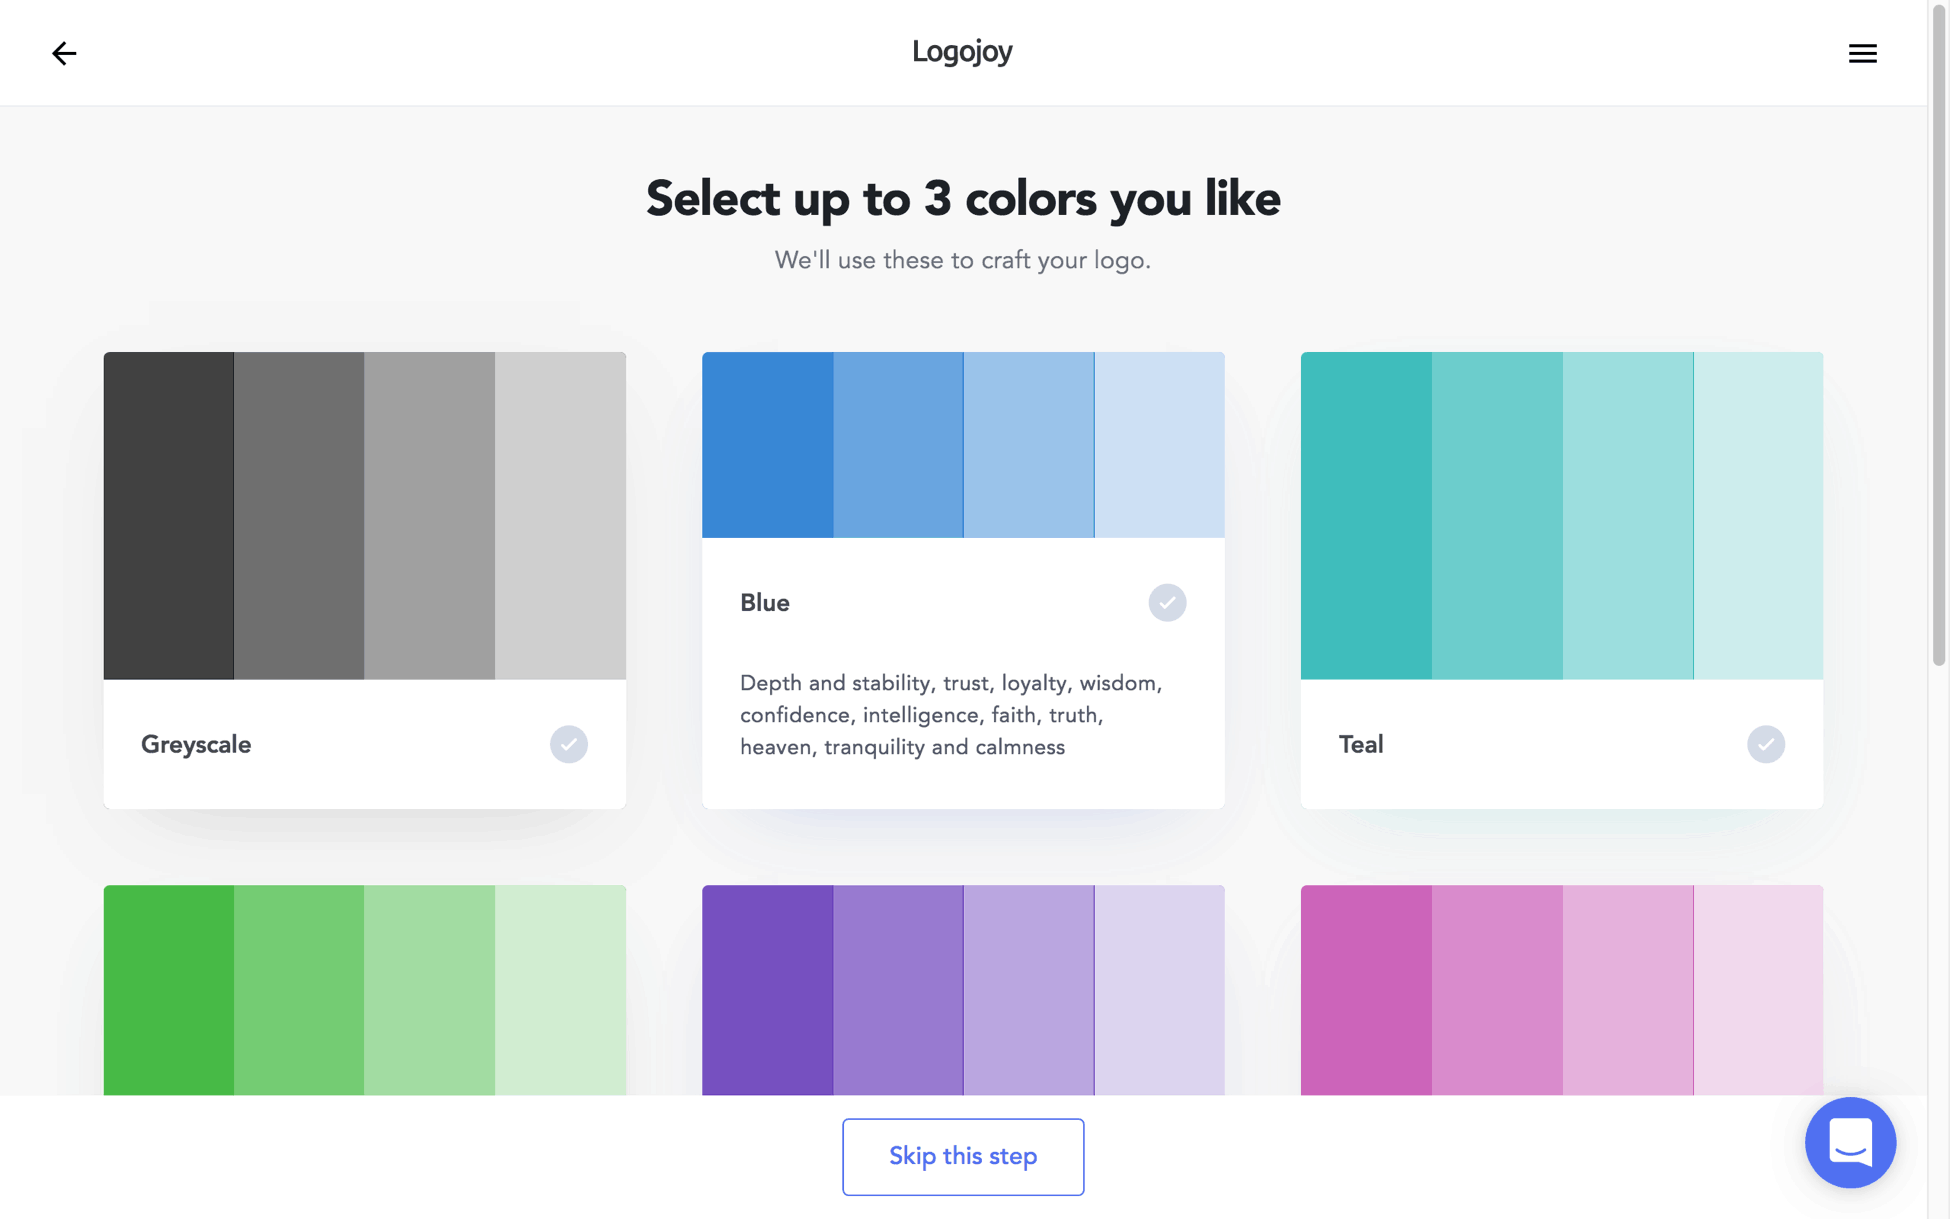The height and width of the screenshot is (1219, 1950).
Task: Toggle the Greyscale checkmark
Action: click(x=568, y=744)
